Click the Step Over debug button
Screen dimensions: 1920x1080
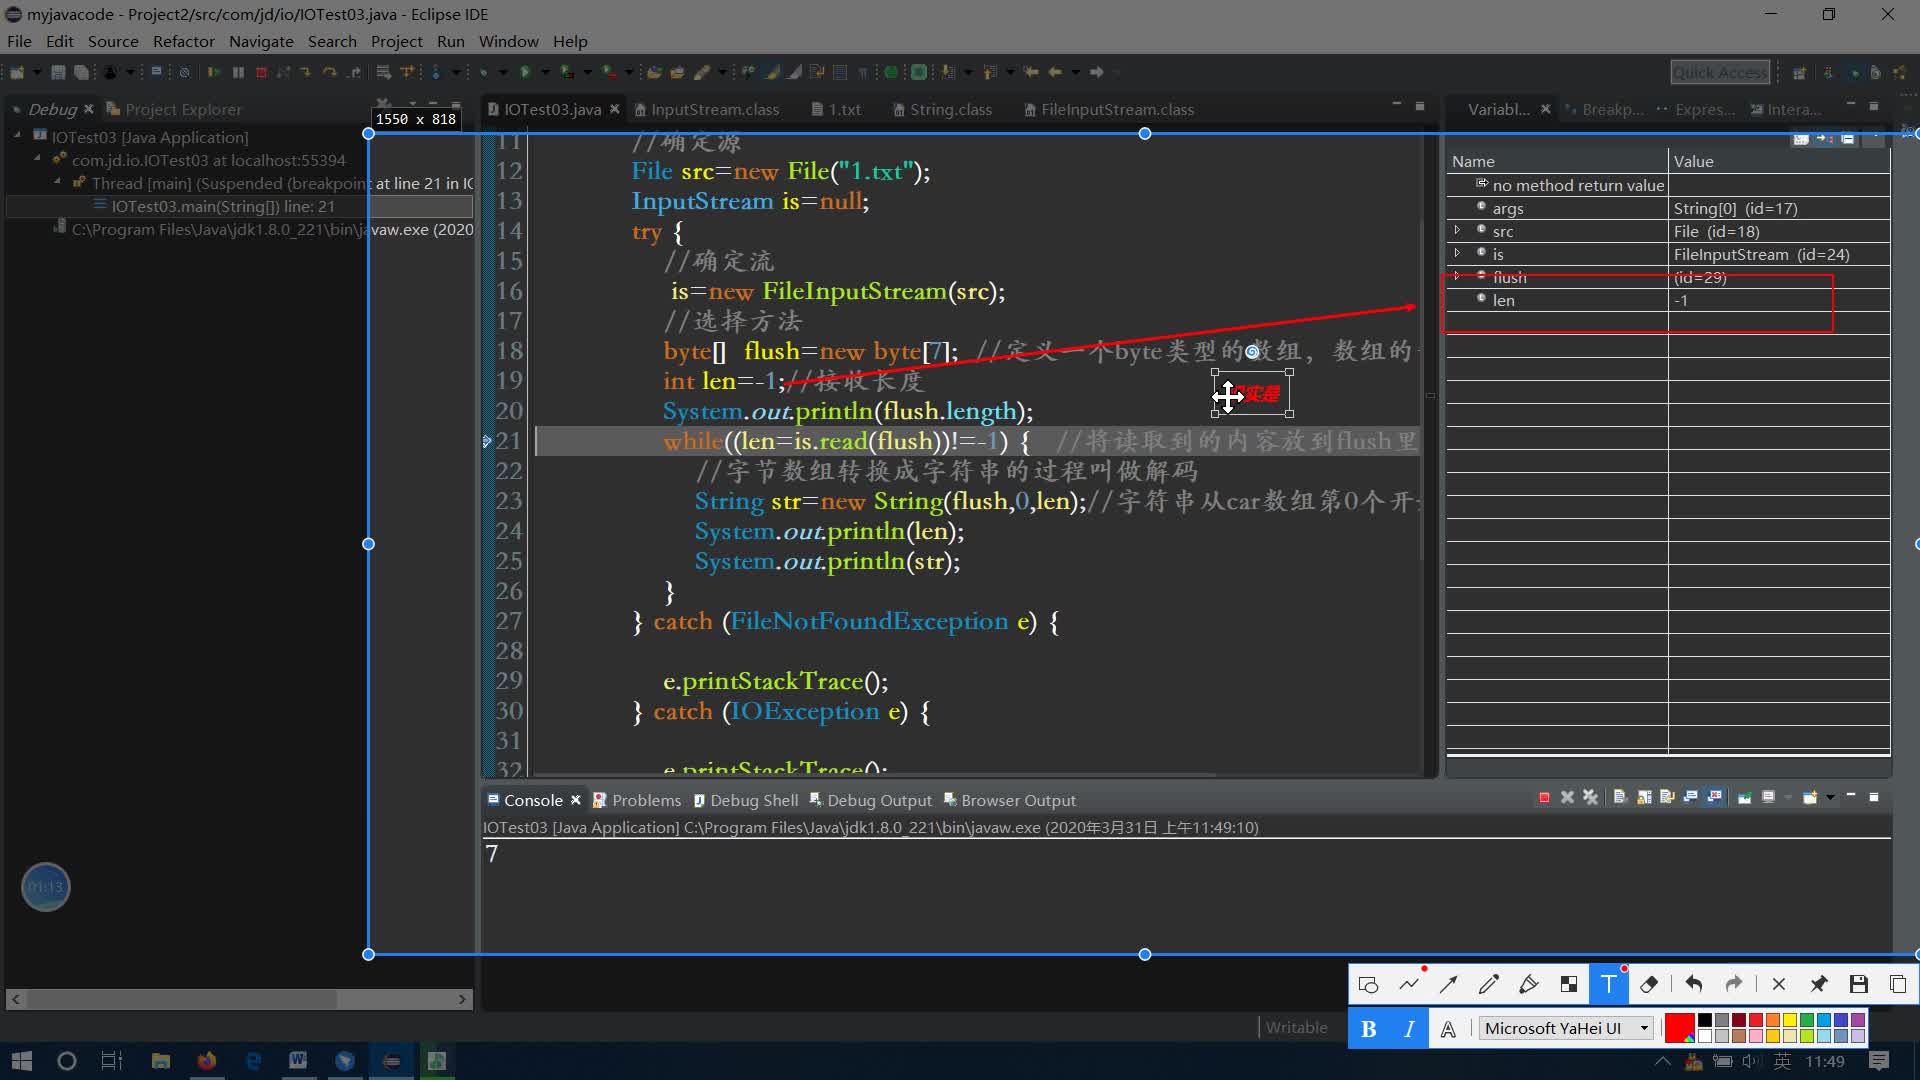point(330,72)
